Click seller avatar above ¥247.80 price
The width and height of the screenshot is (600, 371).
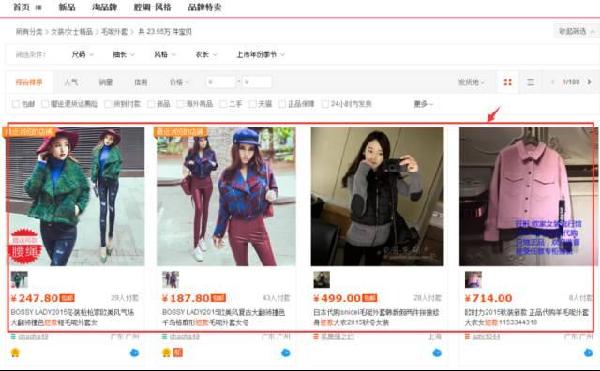[x=19, y=280]
